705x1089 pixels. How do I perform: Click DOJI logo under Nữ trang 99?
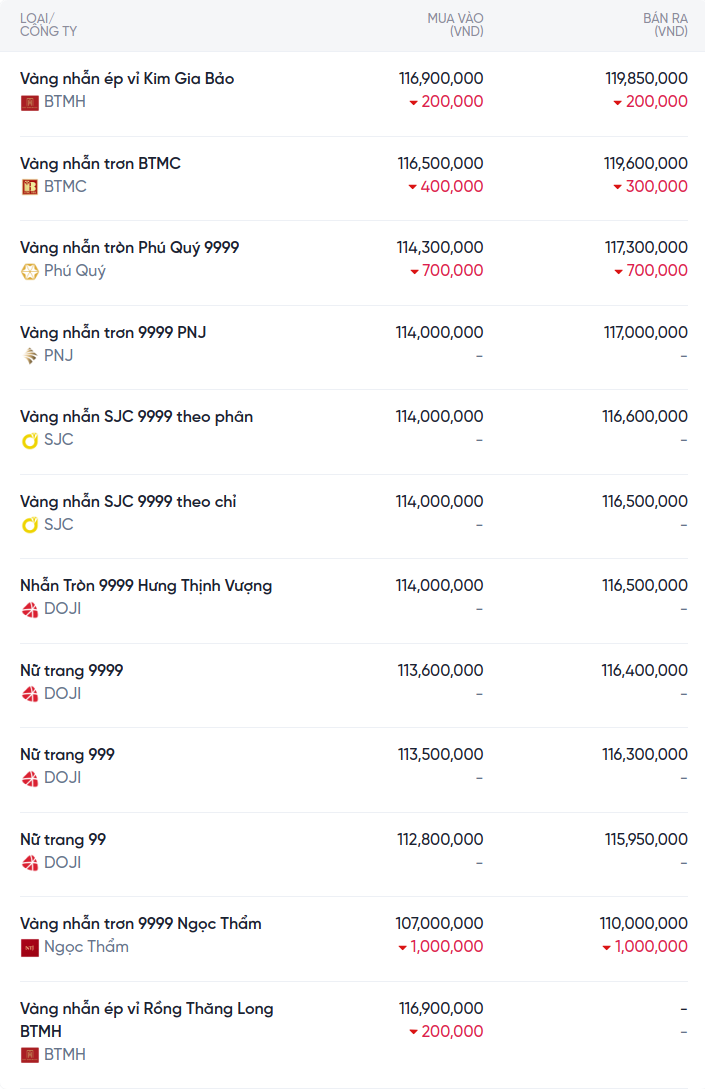coord(29,863)
